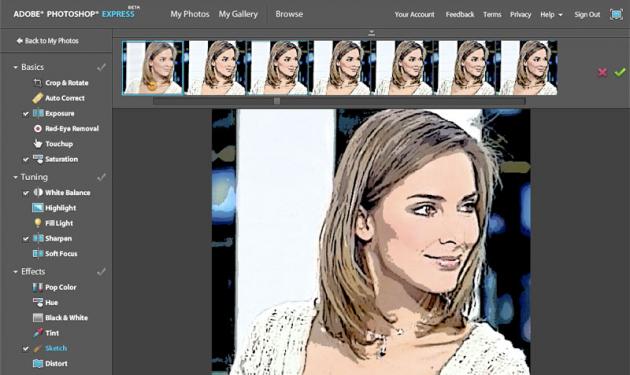Click the Pop Color icon
The width and height of the screenshot is (630, 375).
(38, 287)
